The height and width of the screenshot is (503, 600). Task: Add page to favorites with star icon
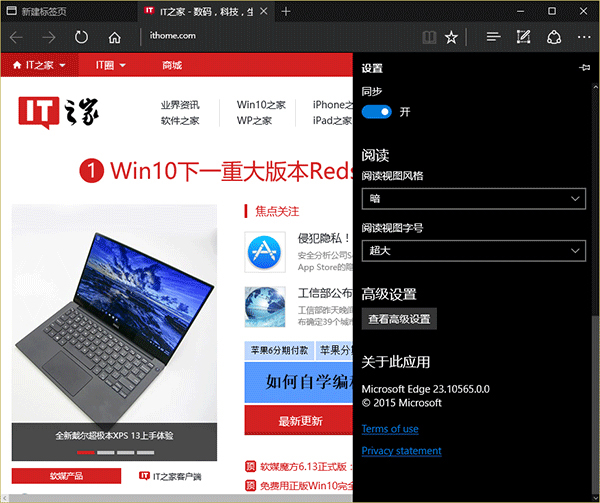tap(451, 37)
